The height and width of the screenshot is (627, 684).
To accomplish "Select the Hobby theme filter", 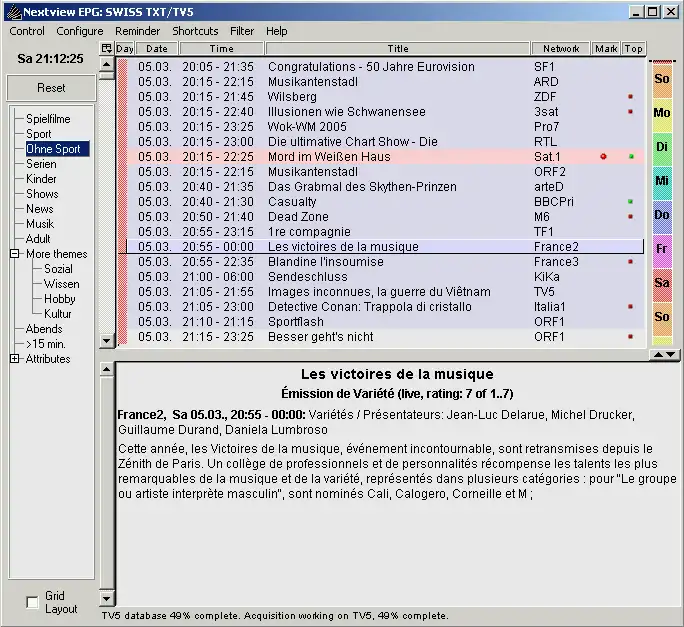I will pos(59,299).
